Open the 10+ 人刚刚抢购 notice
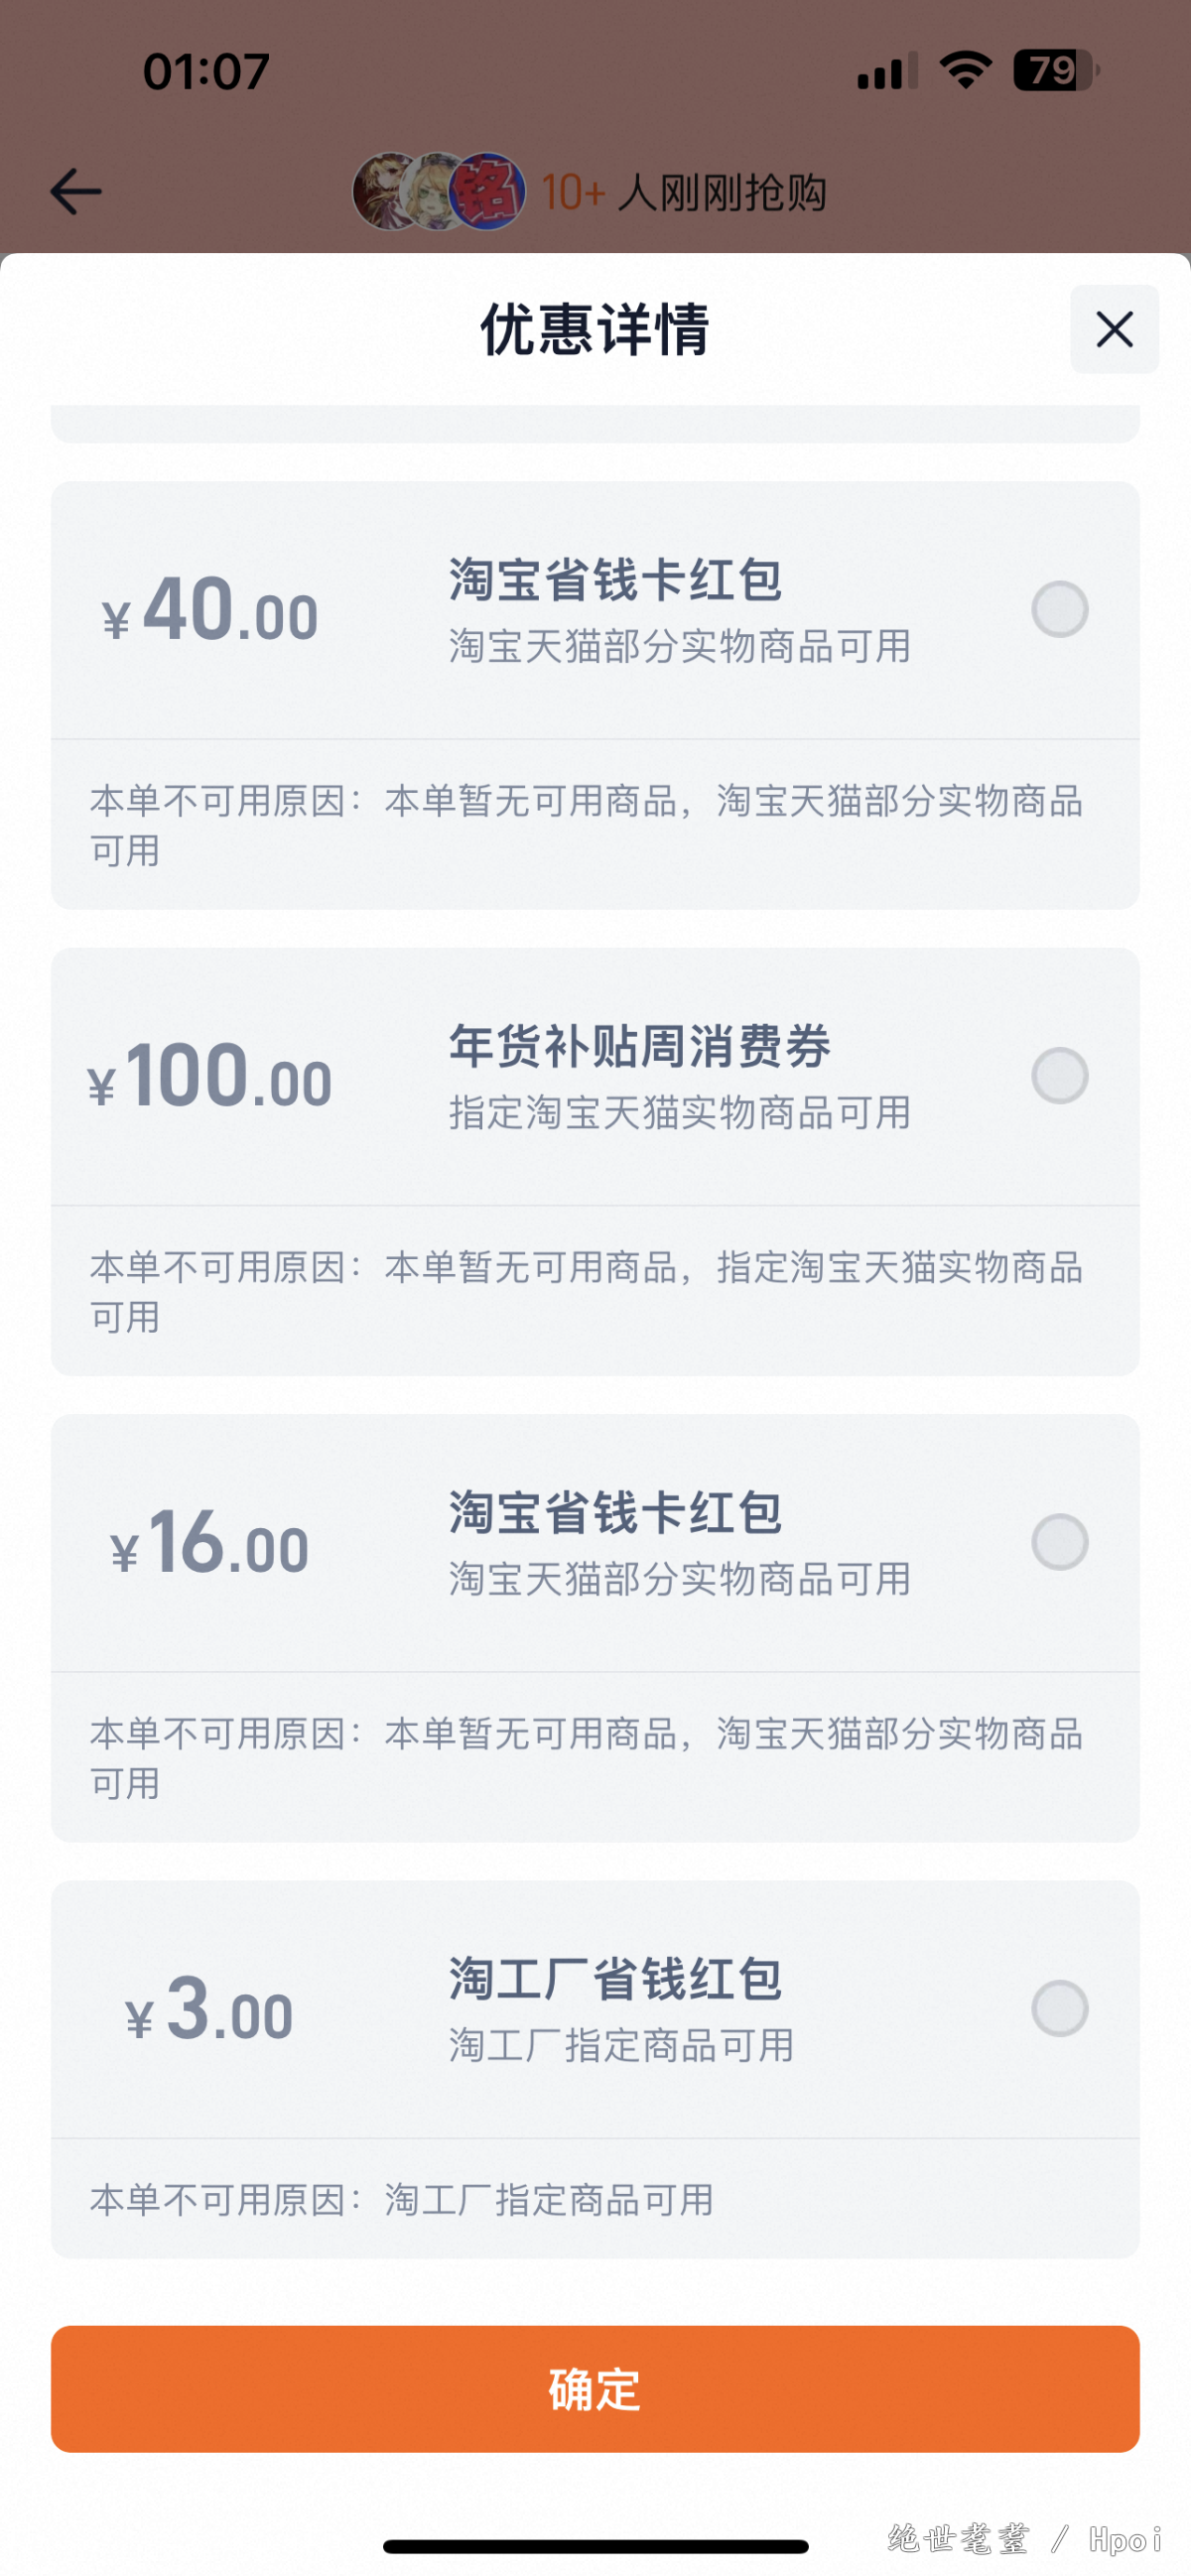This screenshot has height=2576, width=1191. [684, 192]
